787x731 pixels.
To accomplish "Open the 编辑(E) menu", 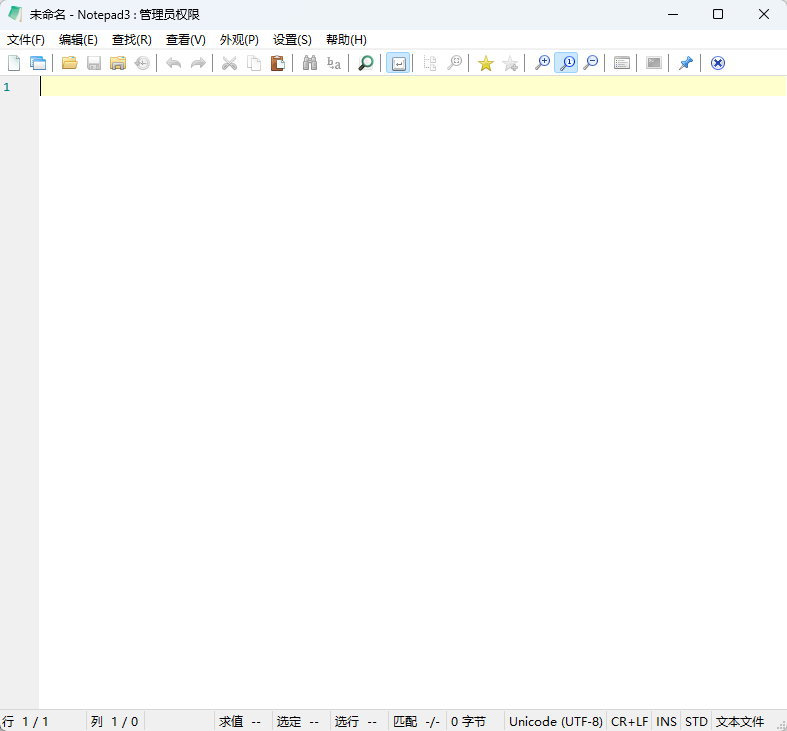I will tap(78, 40).
